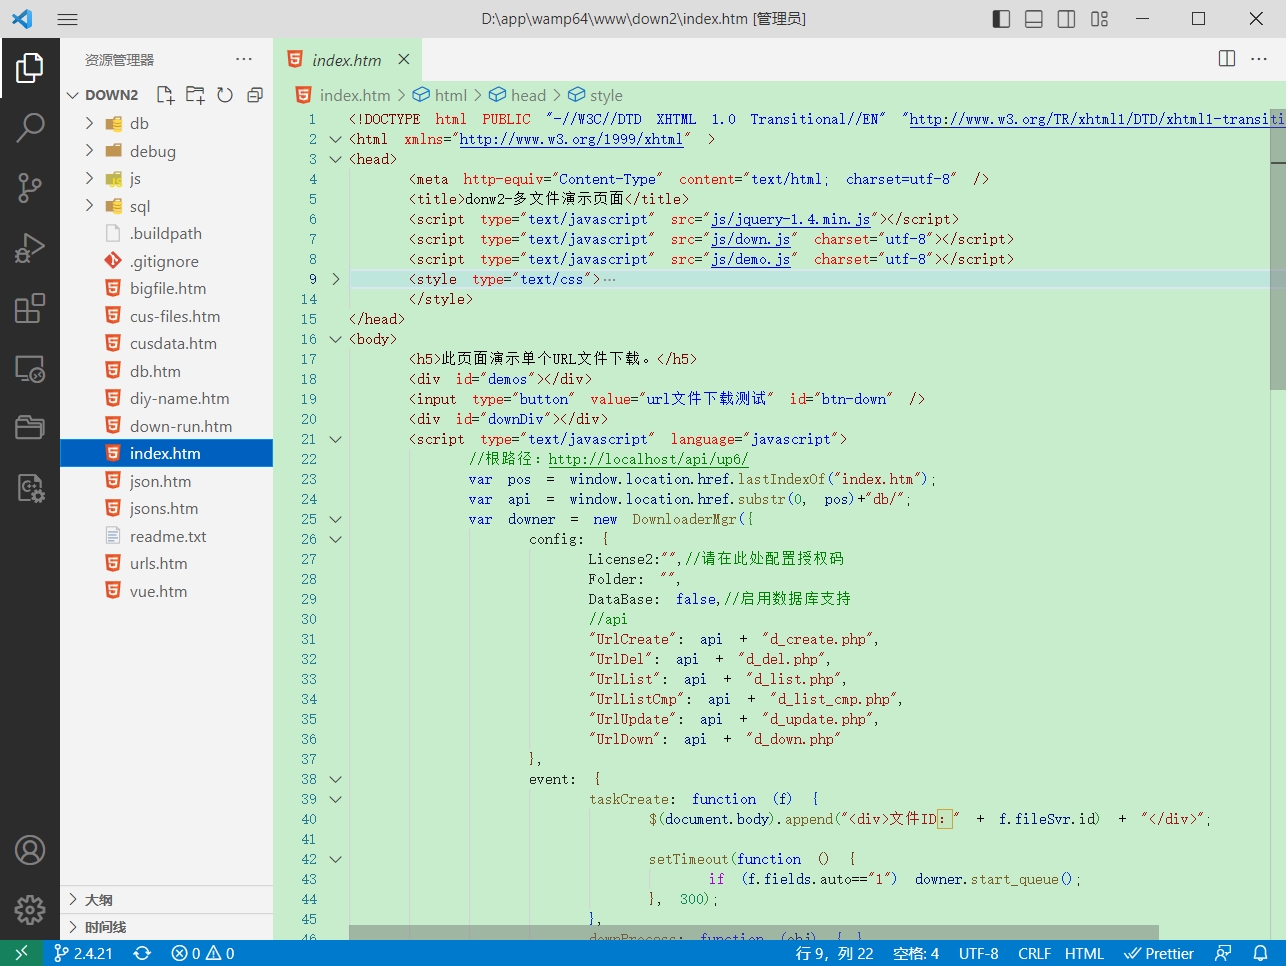
Task: Toggle the secondary sidebar layout button
Action: pyautogui.click(x=1067, y=19)
